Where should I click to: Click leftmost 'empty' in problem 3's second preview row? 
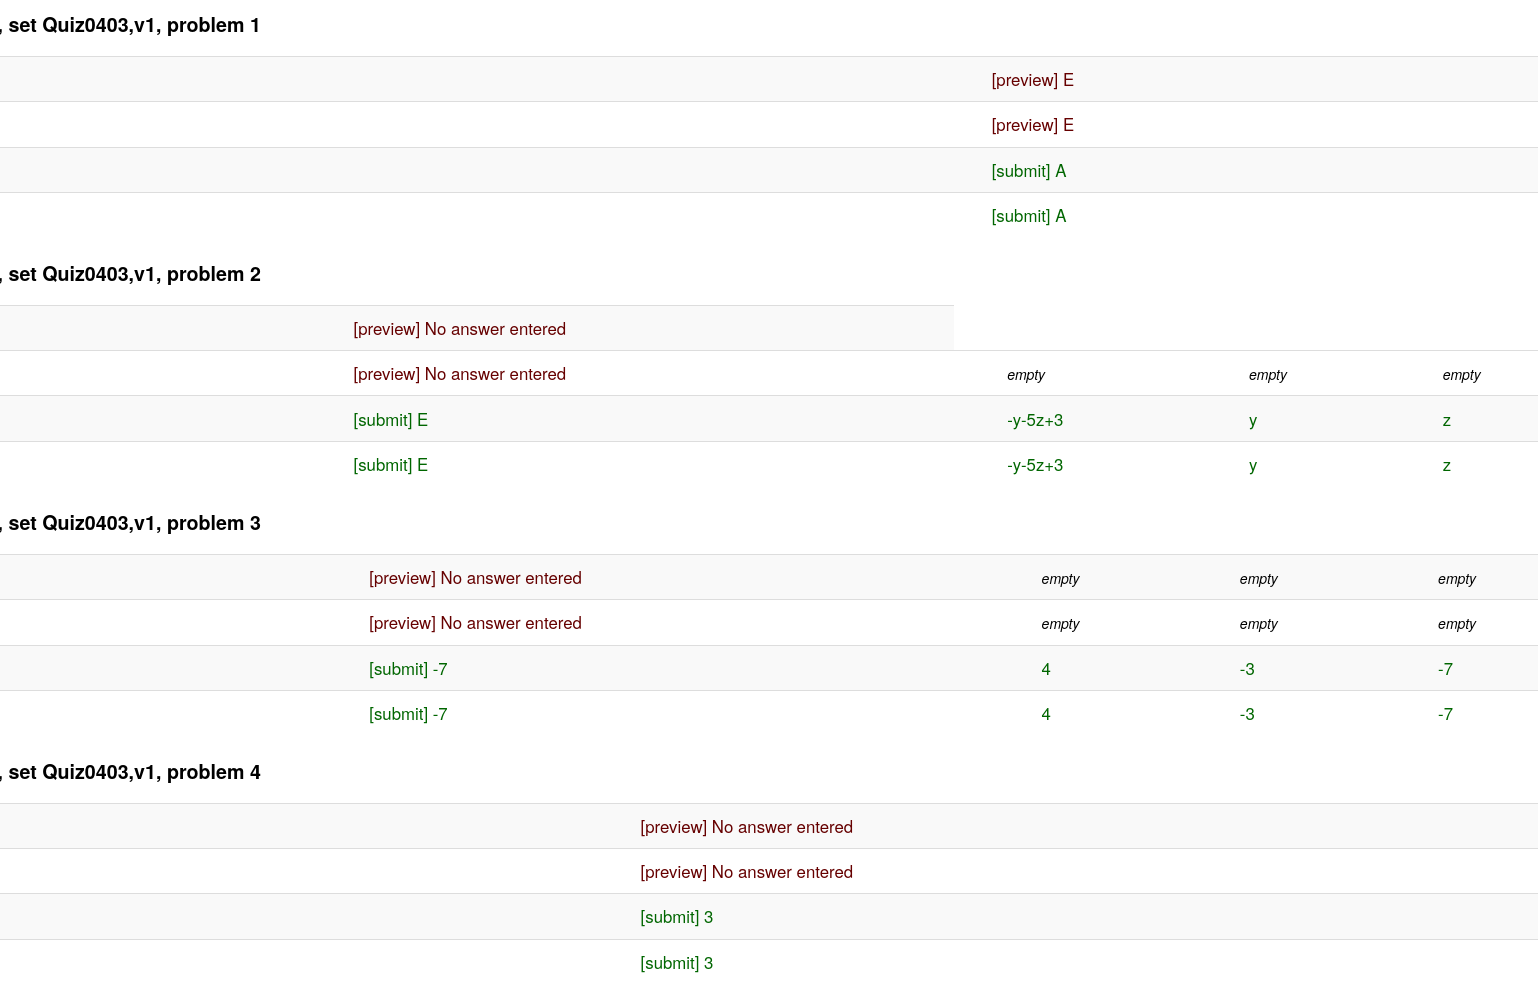tap(1060, 624)
